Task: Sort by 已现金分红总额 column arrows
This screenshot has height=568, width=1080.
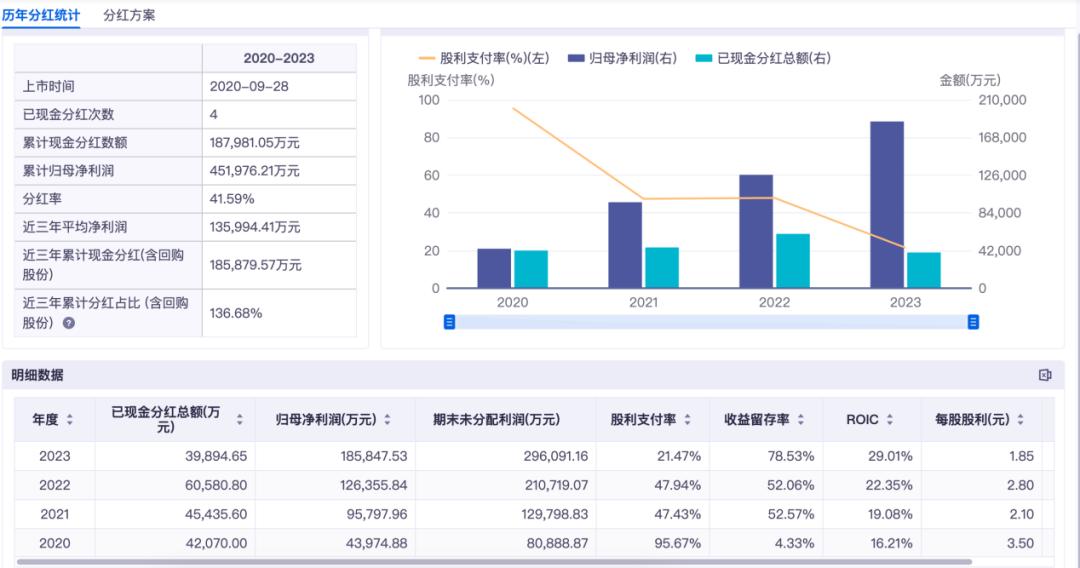Action: pyautogui.click(x=239, y=420)
